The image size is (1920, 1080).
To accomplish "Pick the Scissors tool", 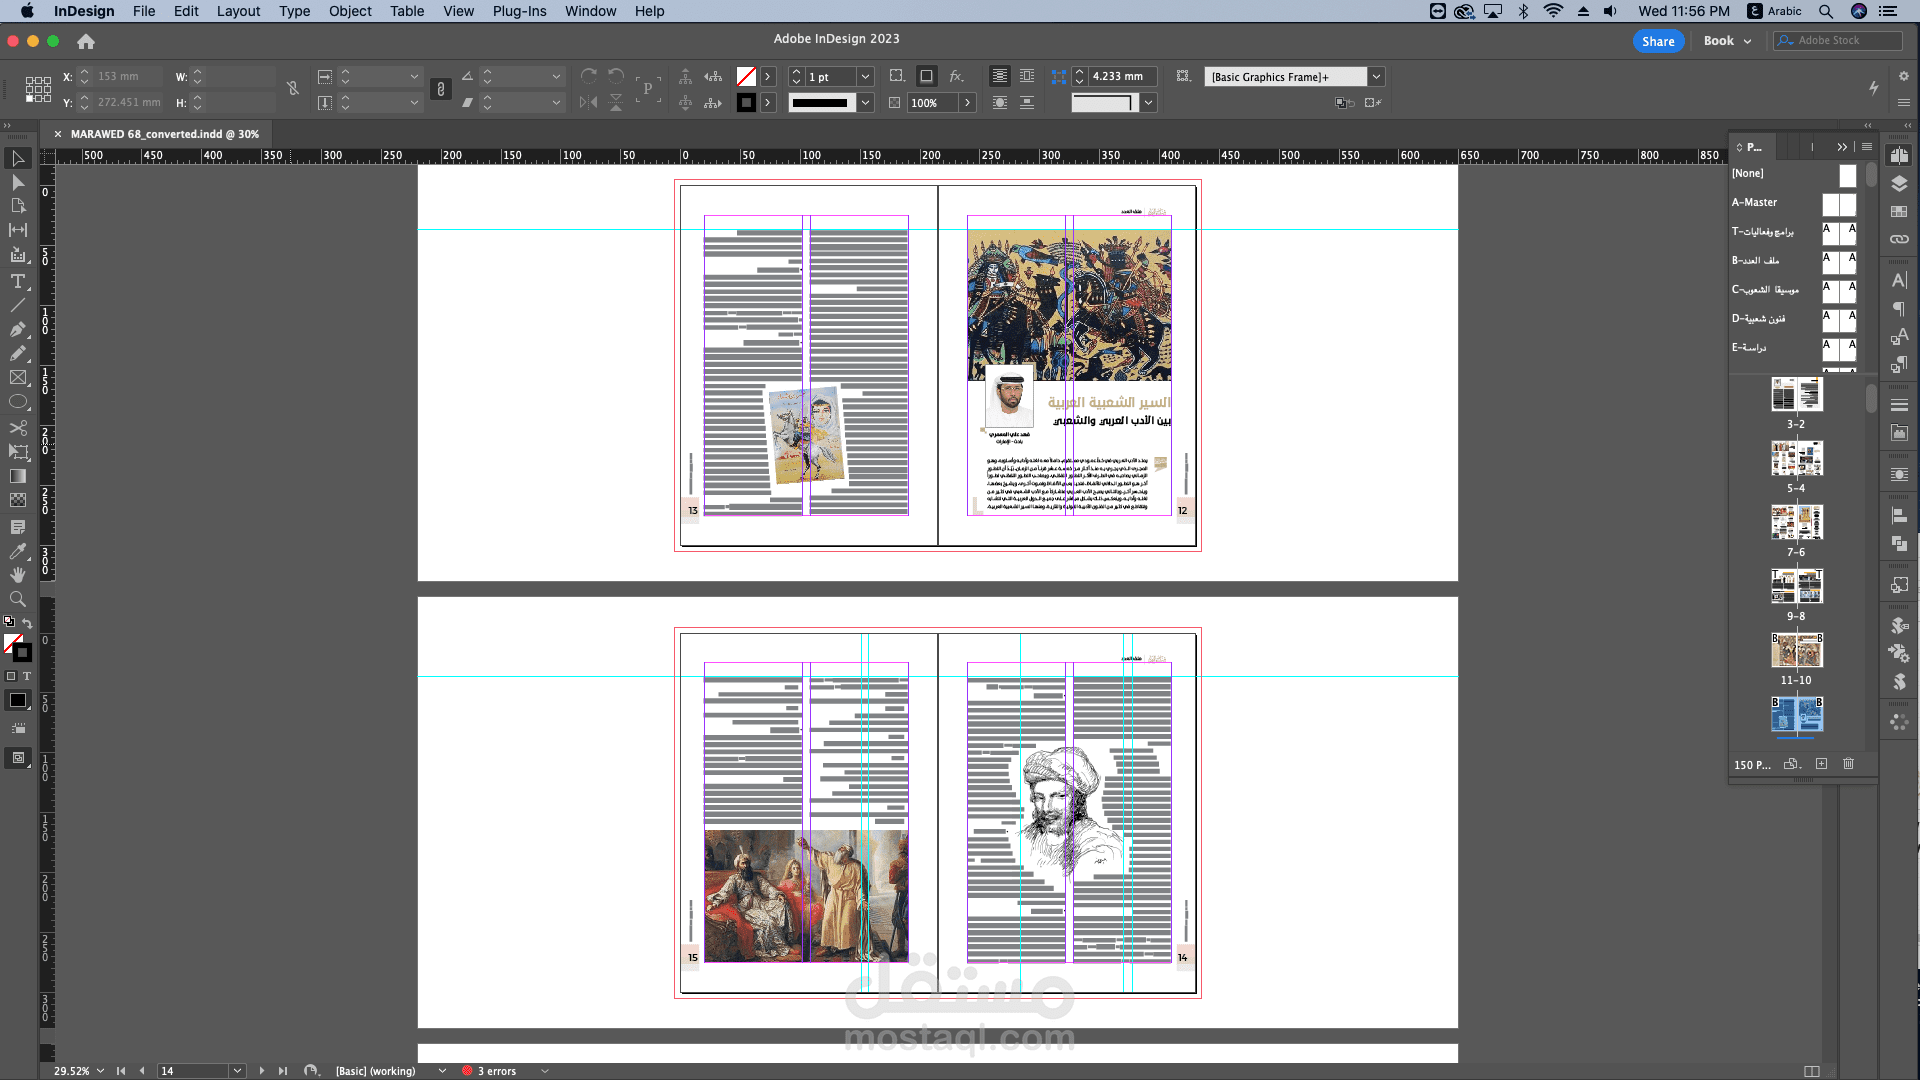I will (18, 427).
